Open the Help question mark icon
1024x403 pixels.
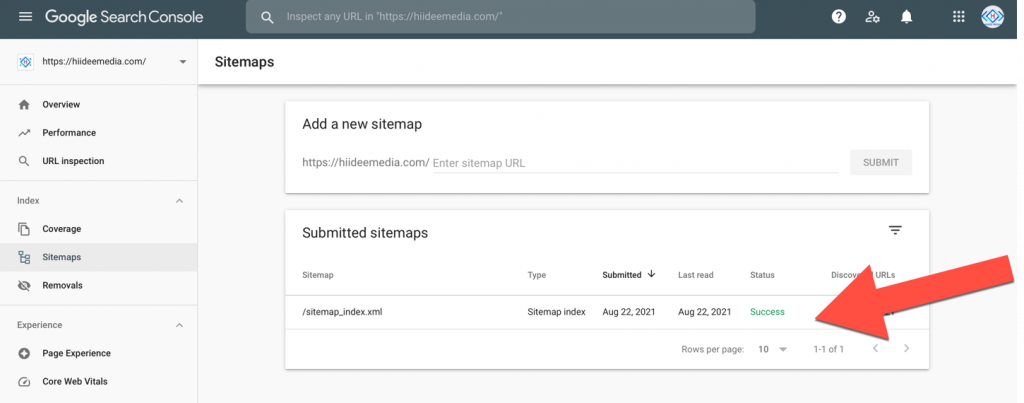coord(839,17)
